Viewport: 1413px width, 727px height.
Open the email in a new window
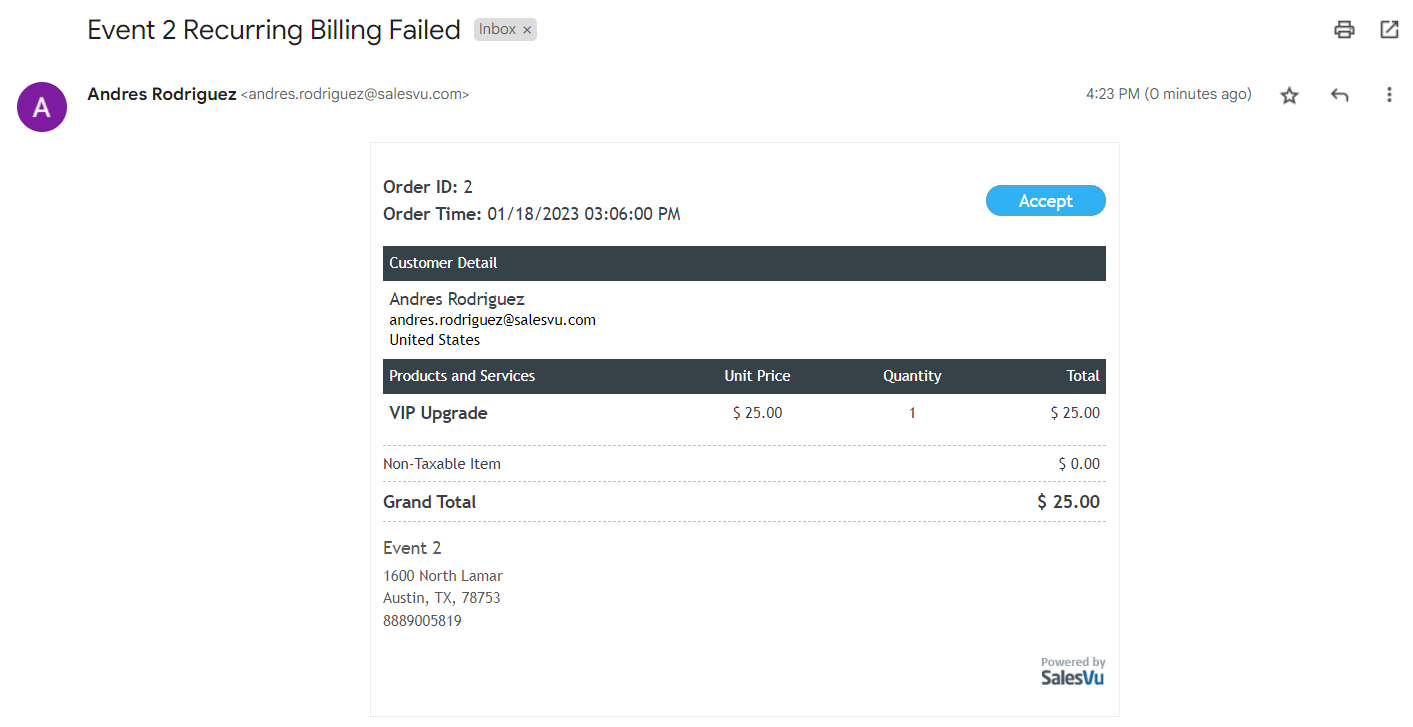[x=1389, y=30]
